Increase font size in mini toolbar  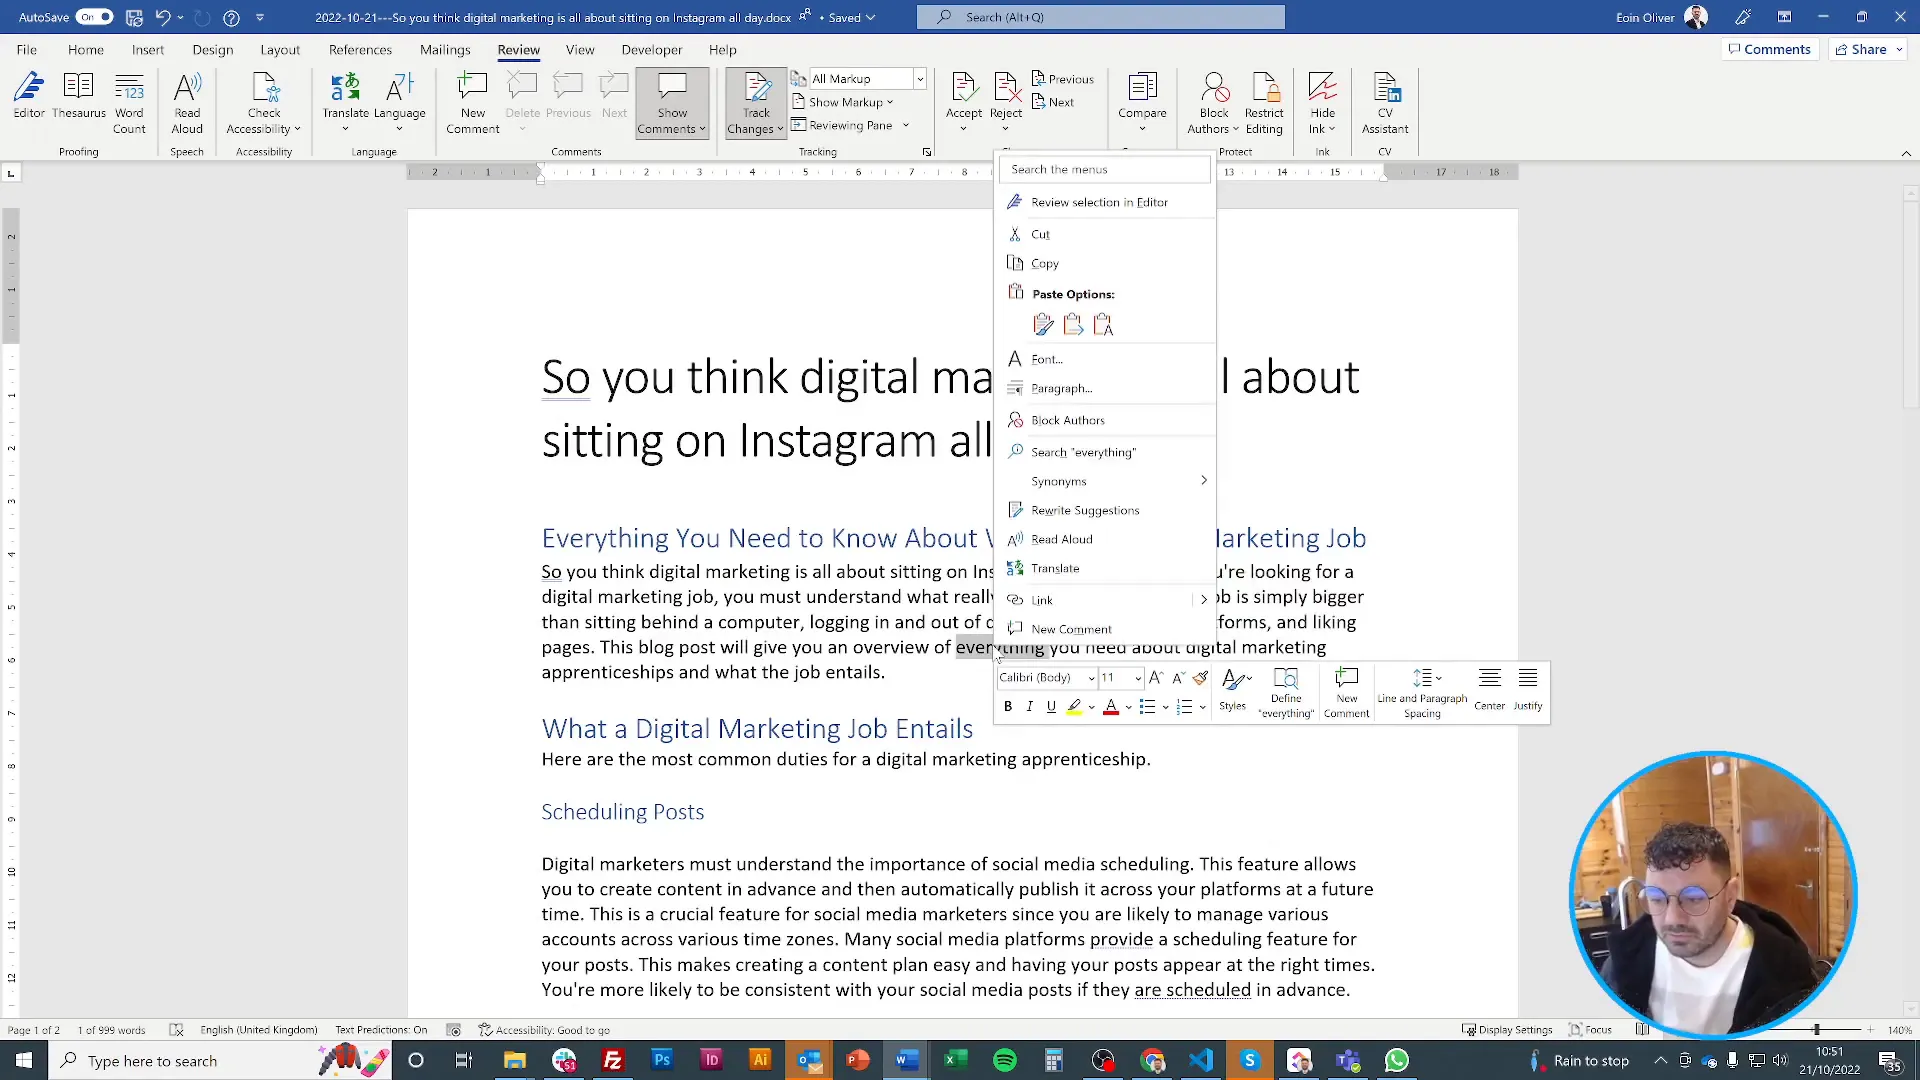coord(1156,678)
